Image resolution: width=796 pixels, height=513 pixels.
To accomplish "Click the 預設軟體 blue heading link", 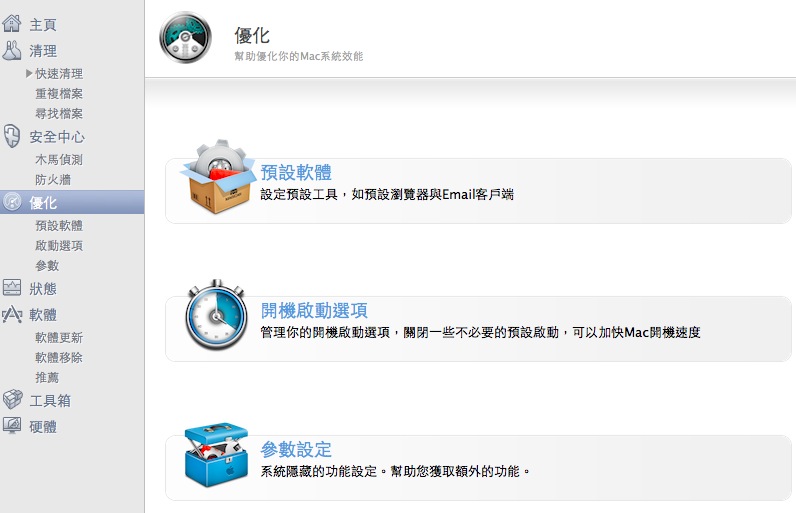I will (296, 173).
